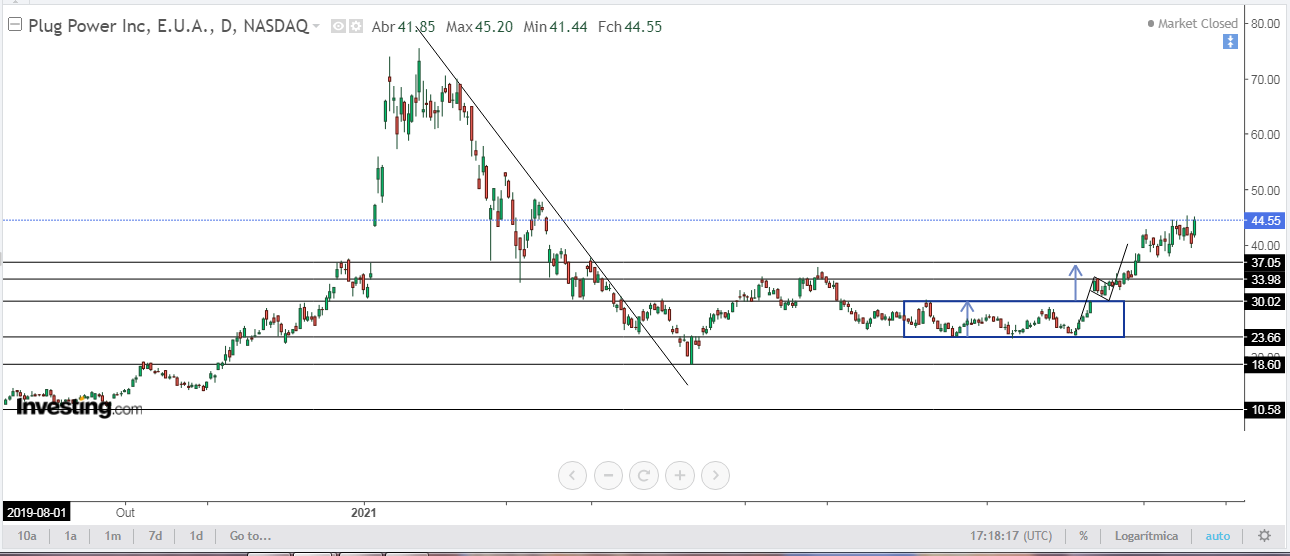Click the 33.98 price level label
Image resolution: width=1290 pixels, height=556 pixels.
pyautogui.click(x=1266, y=279)
